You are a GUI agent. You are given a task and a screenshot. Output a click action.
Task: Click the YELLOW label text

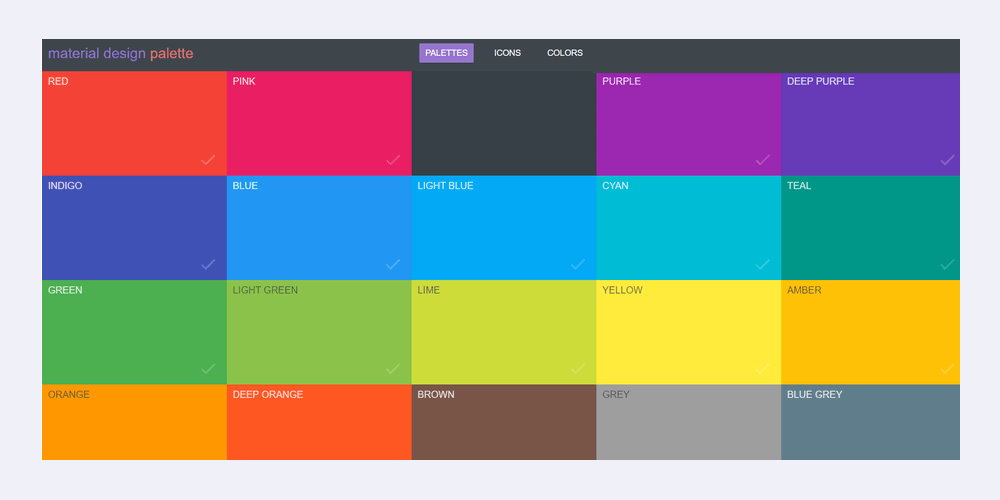point(622,290)
